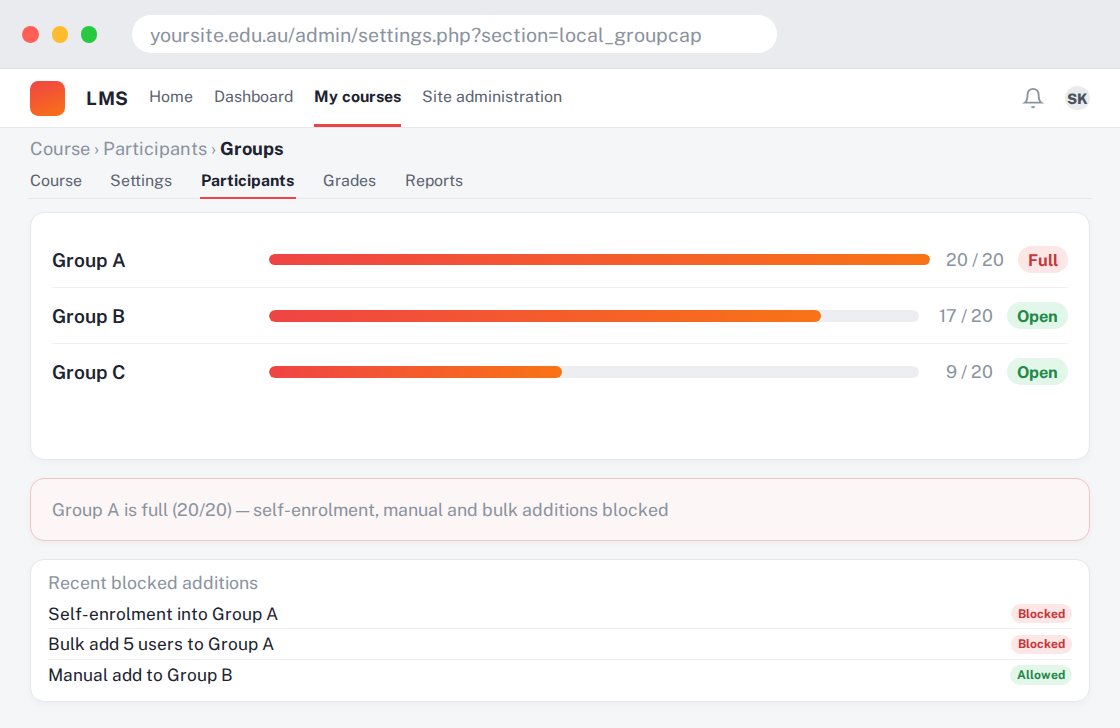Switch to the Course tab
The width and height of the screenshot is (1120, 728).
coord(56,181)
